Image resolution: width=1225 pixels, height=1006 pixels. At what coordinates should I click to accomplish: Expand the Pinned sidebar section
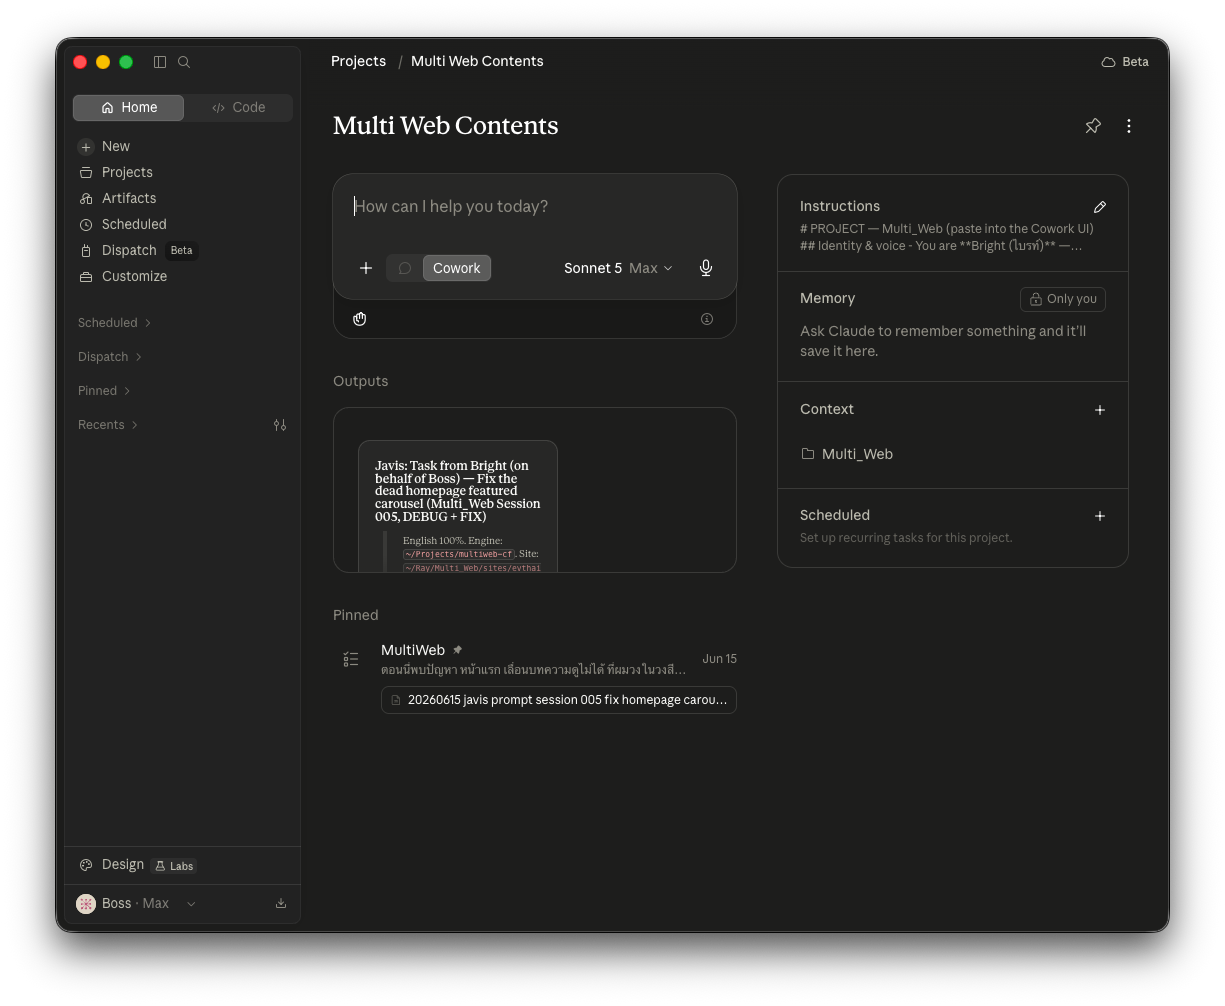(x=104, y=391)
